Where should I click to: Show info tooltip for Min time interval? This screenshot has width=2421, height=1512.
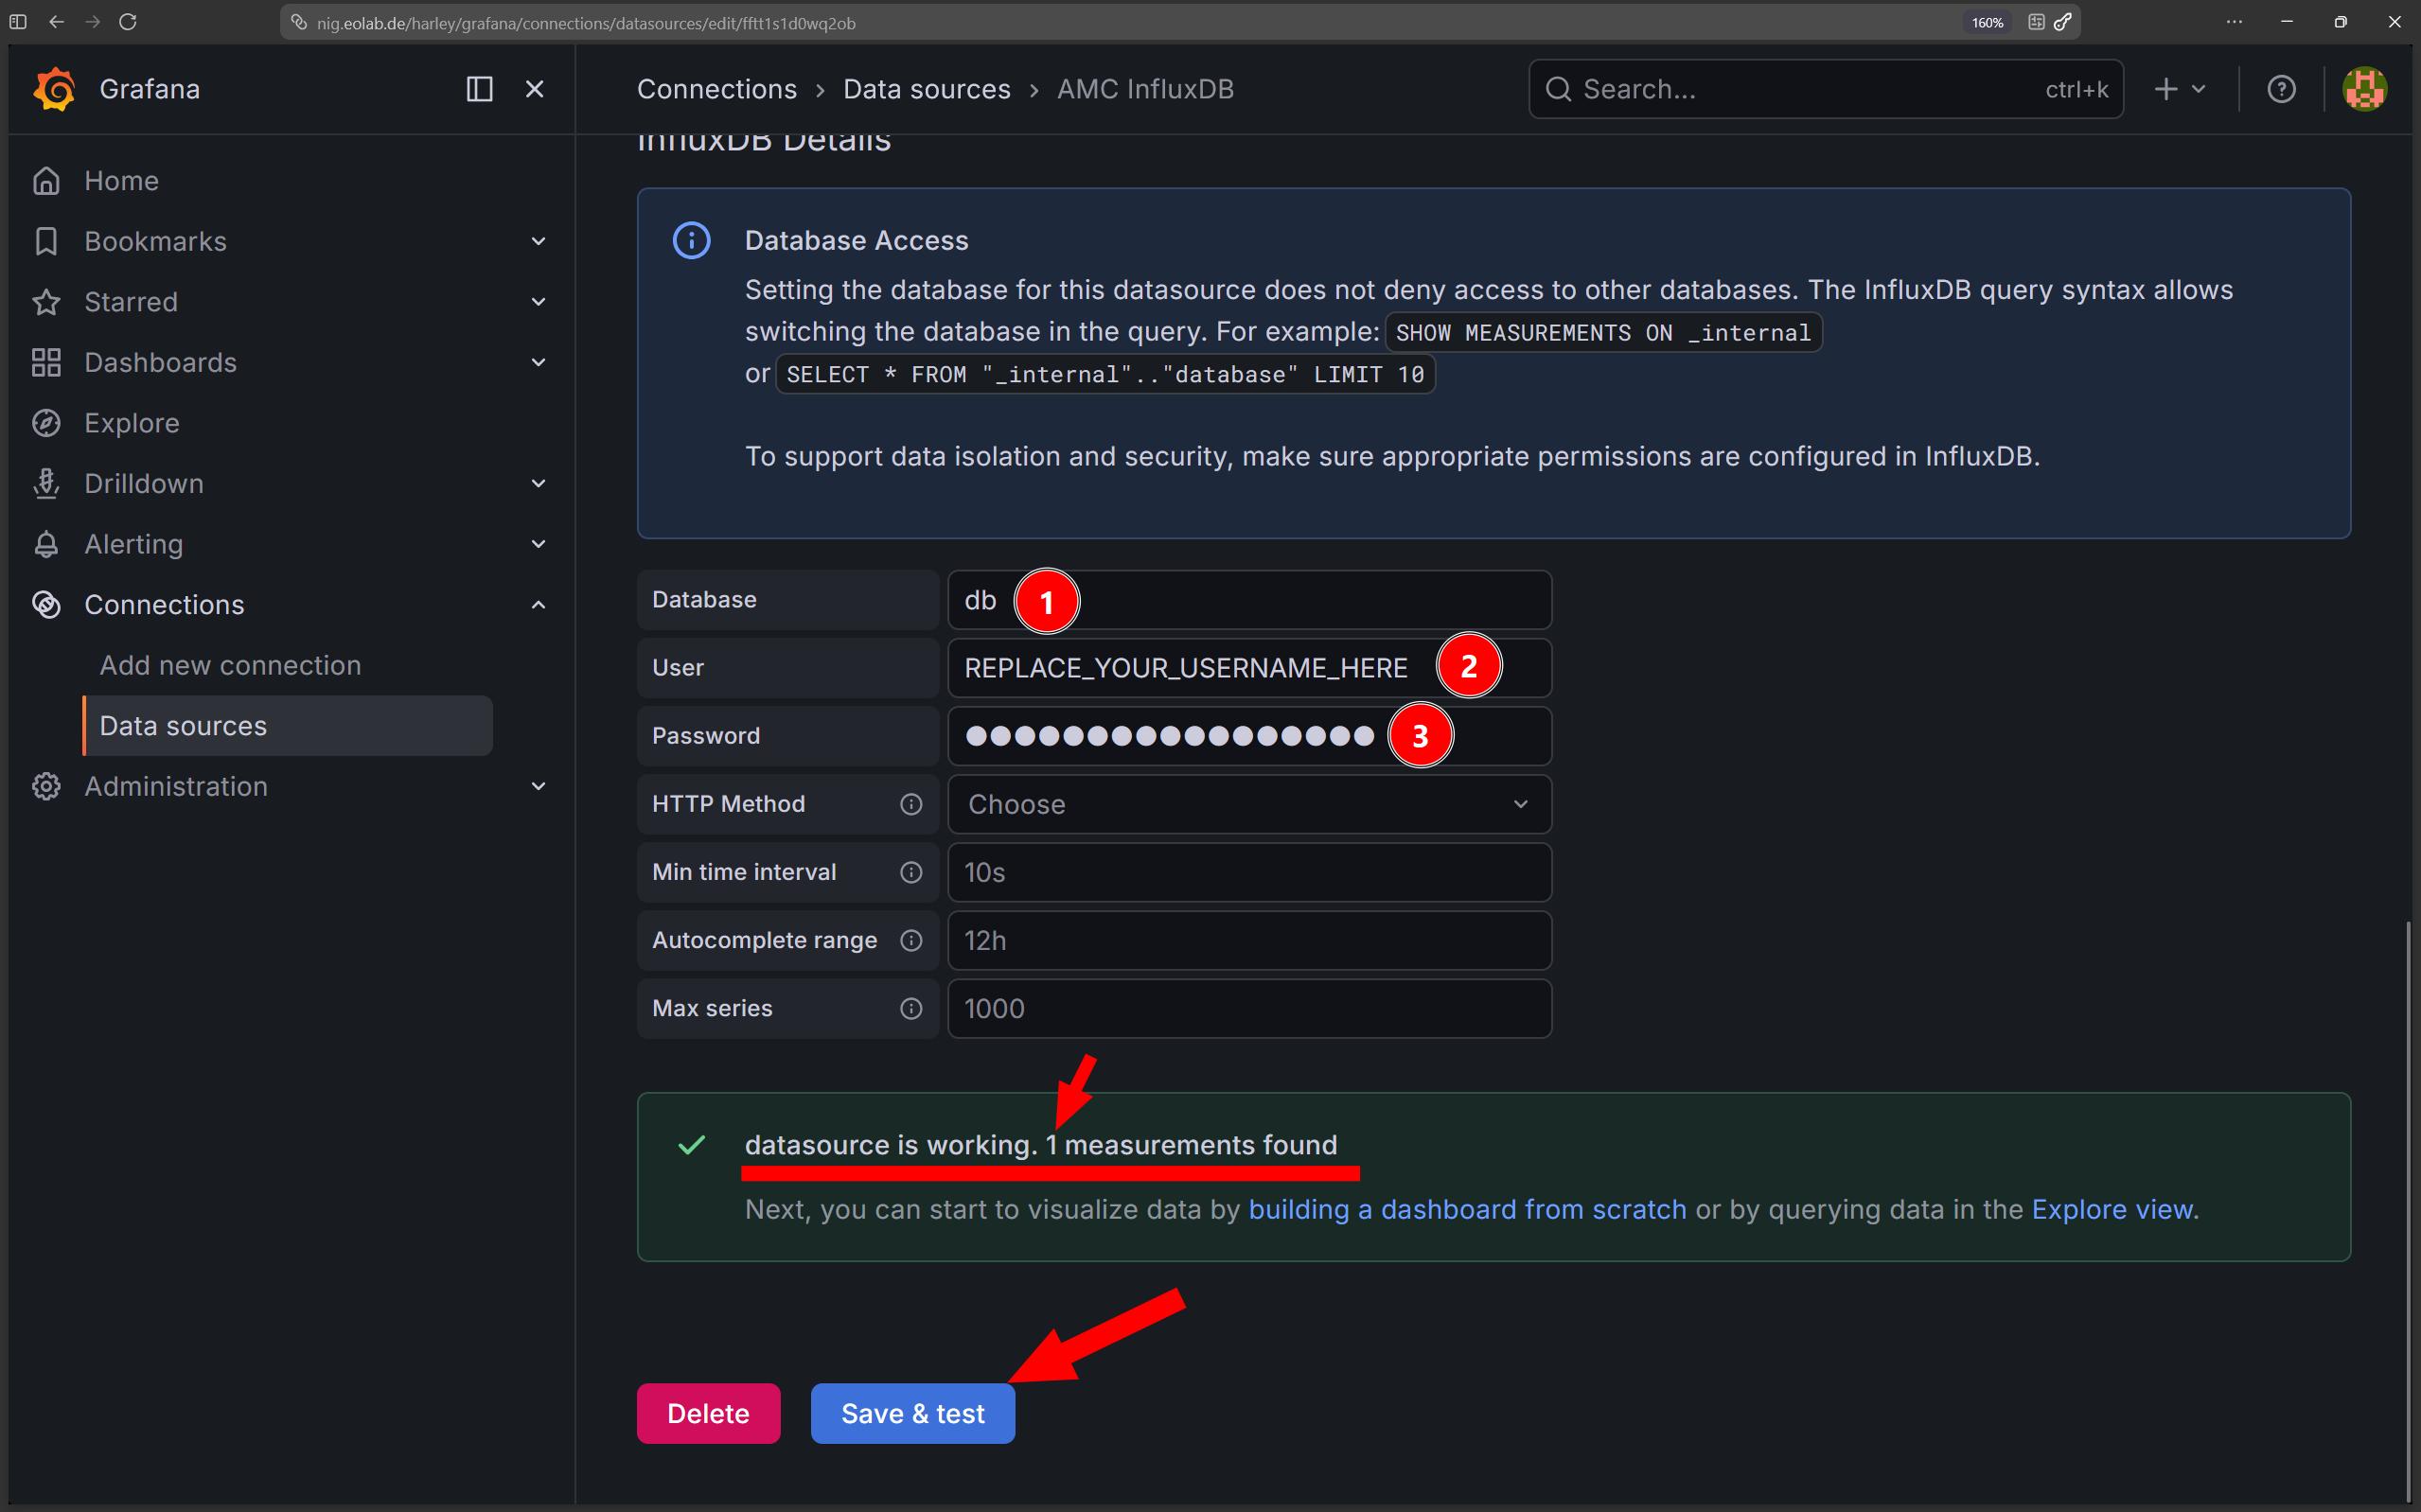point(911,872)
